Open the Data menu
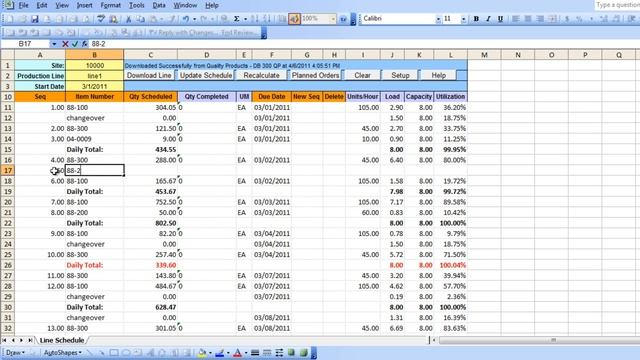 tap(159, 5)
